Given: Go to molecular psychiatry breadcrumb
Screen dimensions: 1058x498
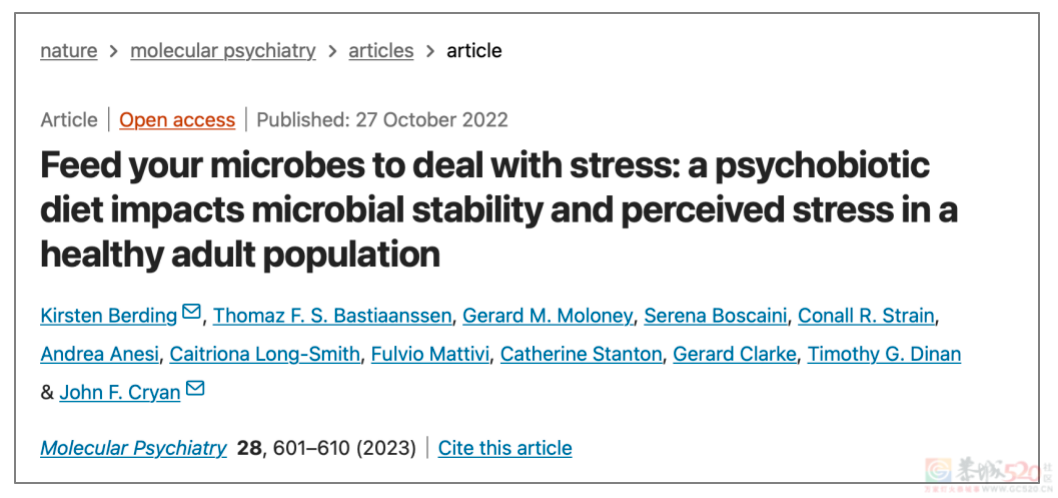Looking at the screenshot, I should click(223, 51).
